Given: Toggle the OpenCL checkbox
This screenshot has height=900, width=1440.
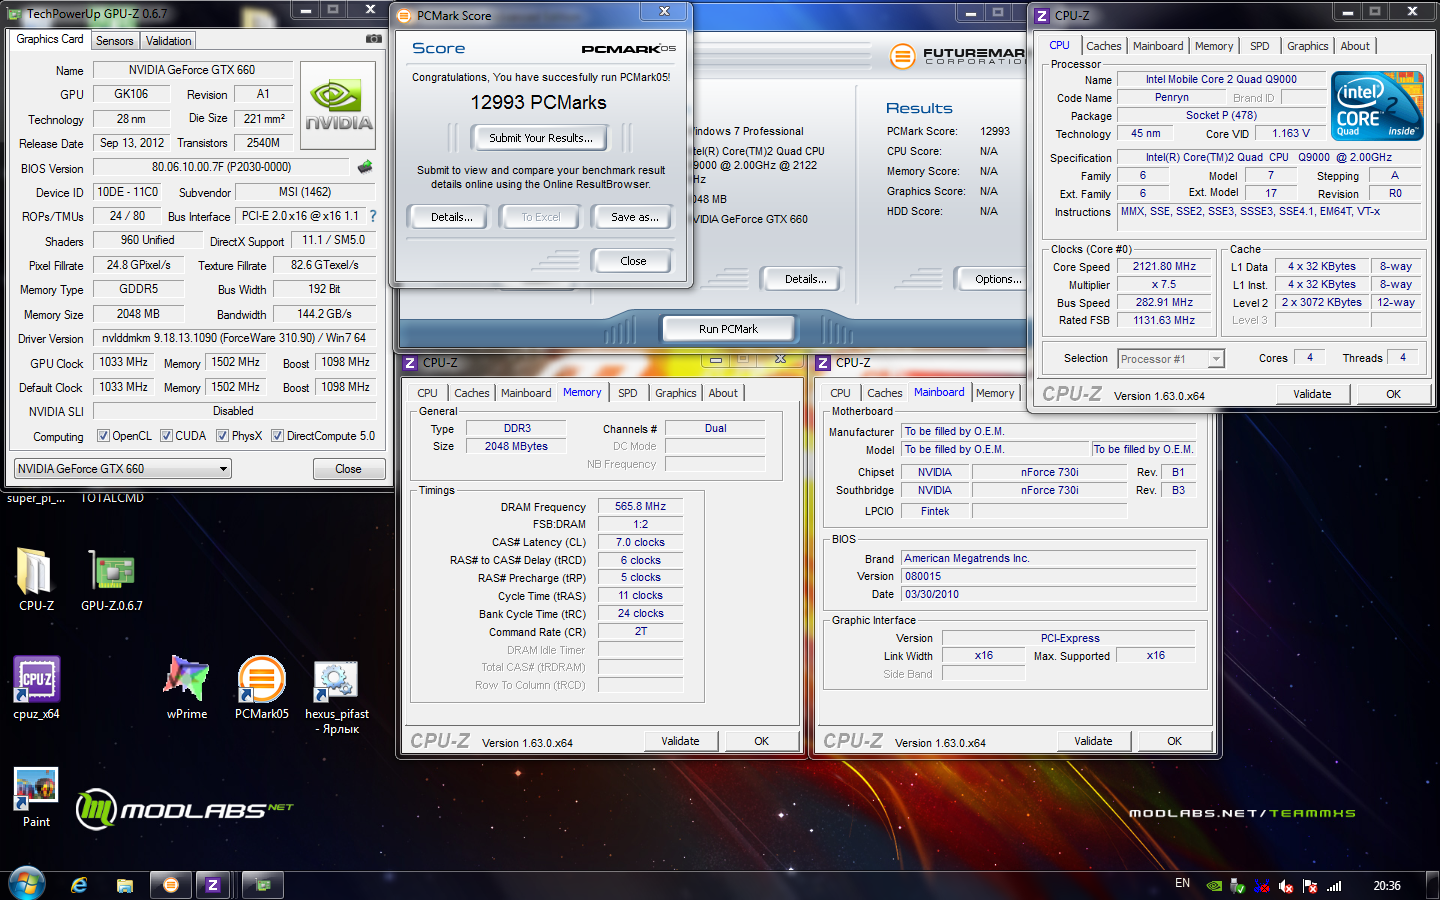Looking at the screenshot, I should tap(103, 436).
